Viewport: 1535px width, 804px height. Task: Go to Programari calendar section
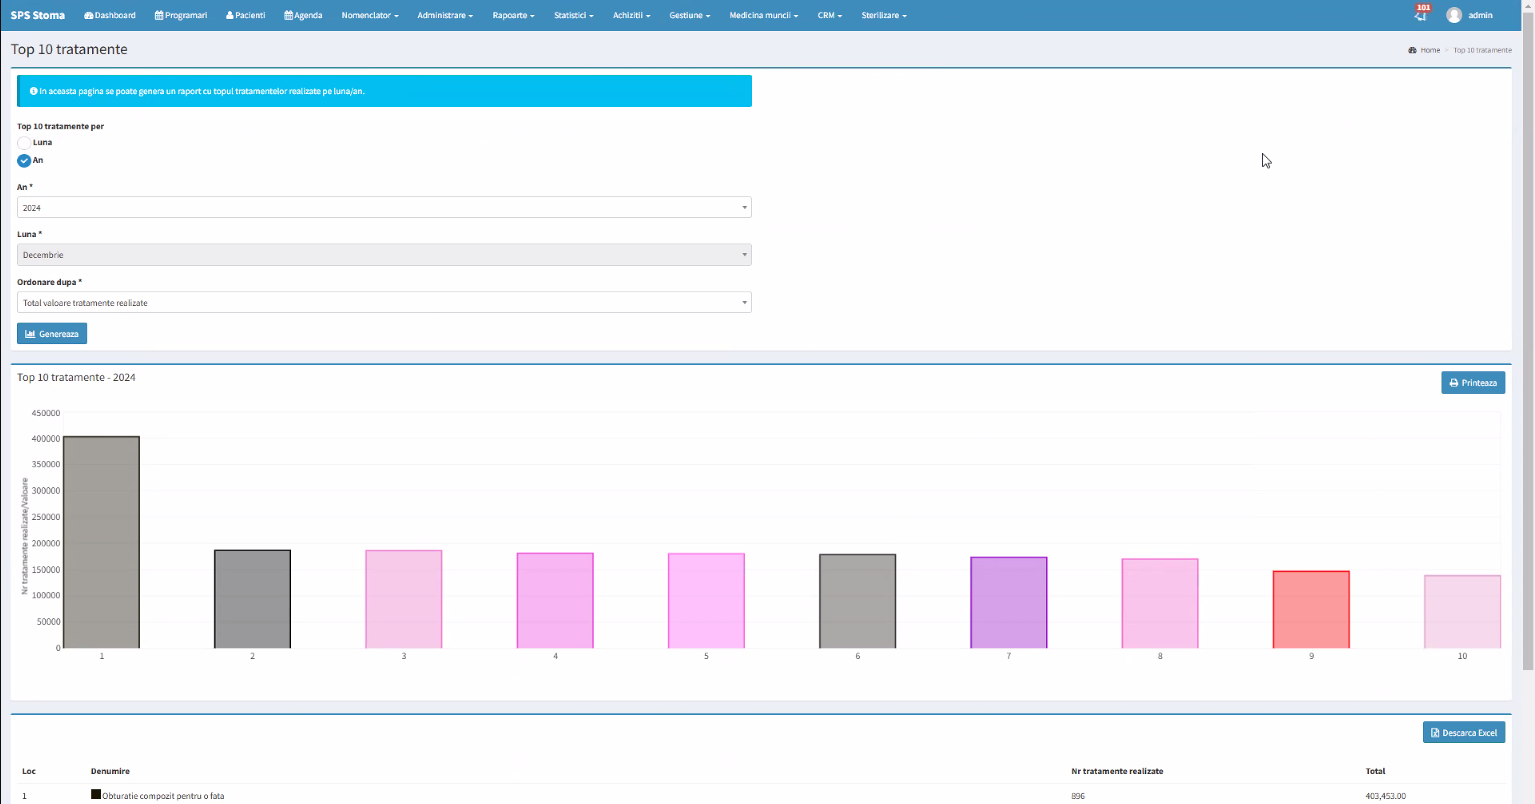(x=181, y=15)
